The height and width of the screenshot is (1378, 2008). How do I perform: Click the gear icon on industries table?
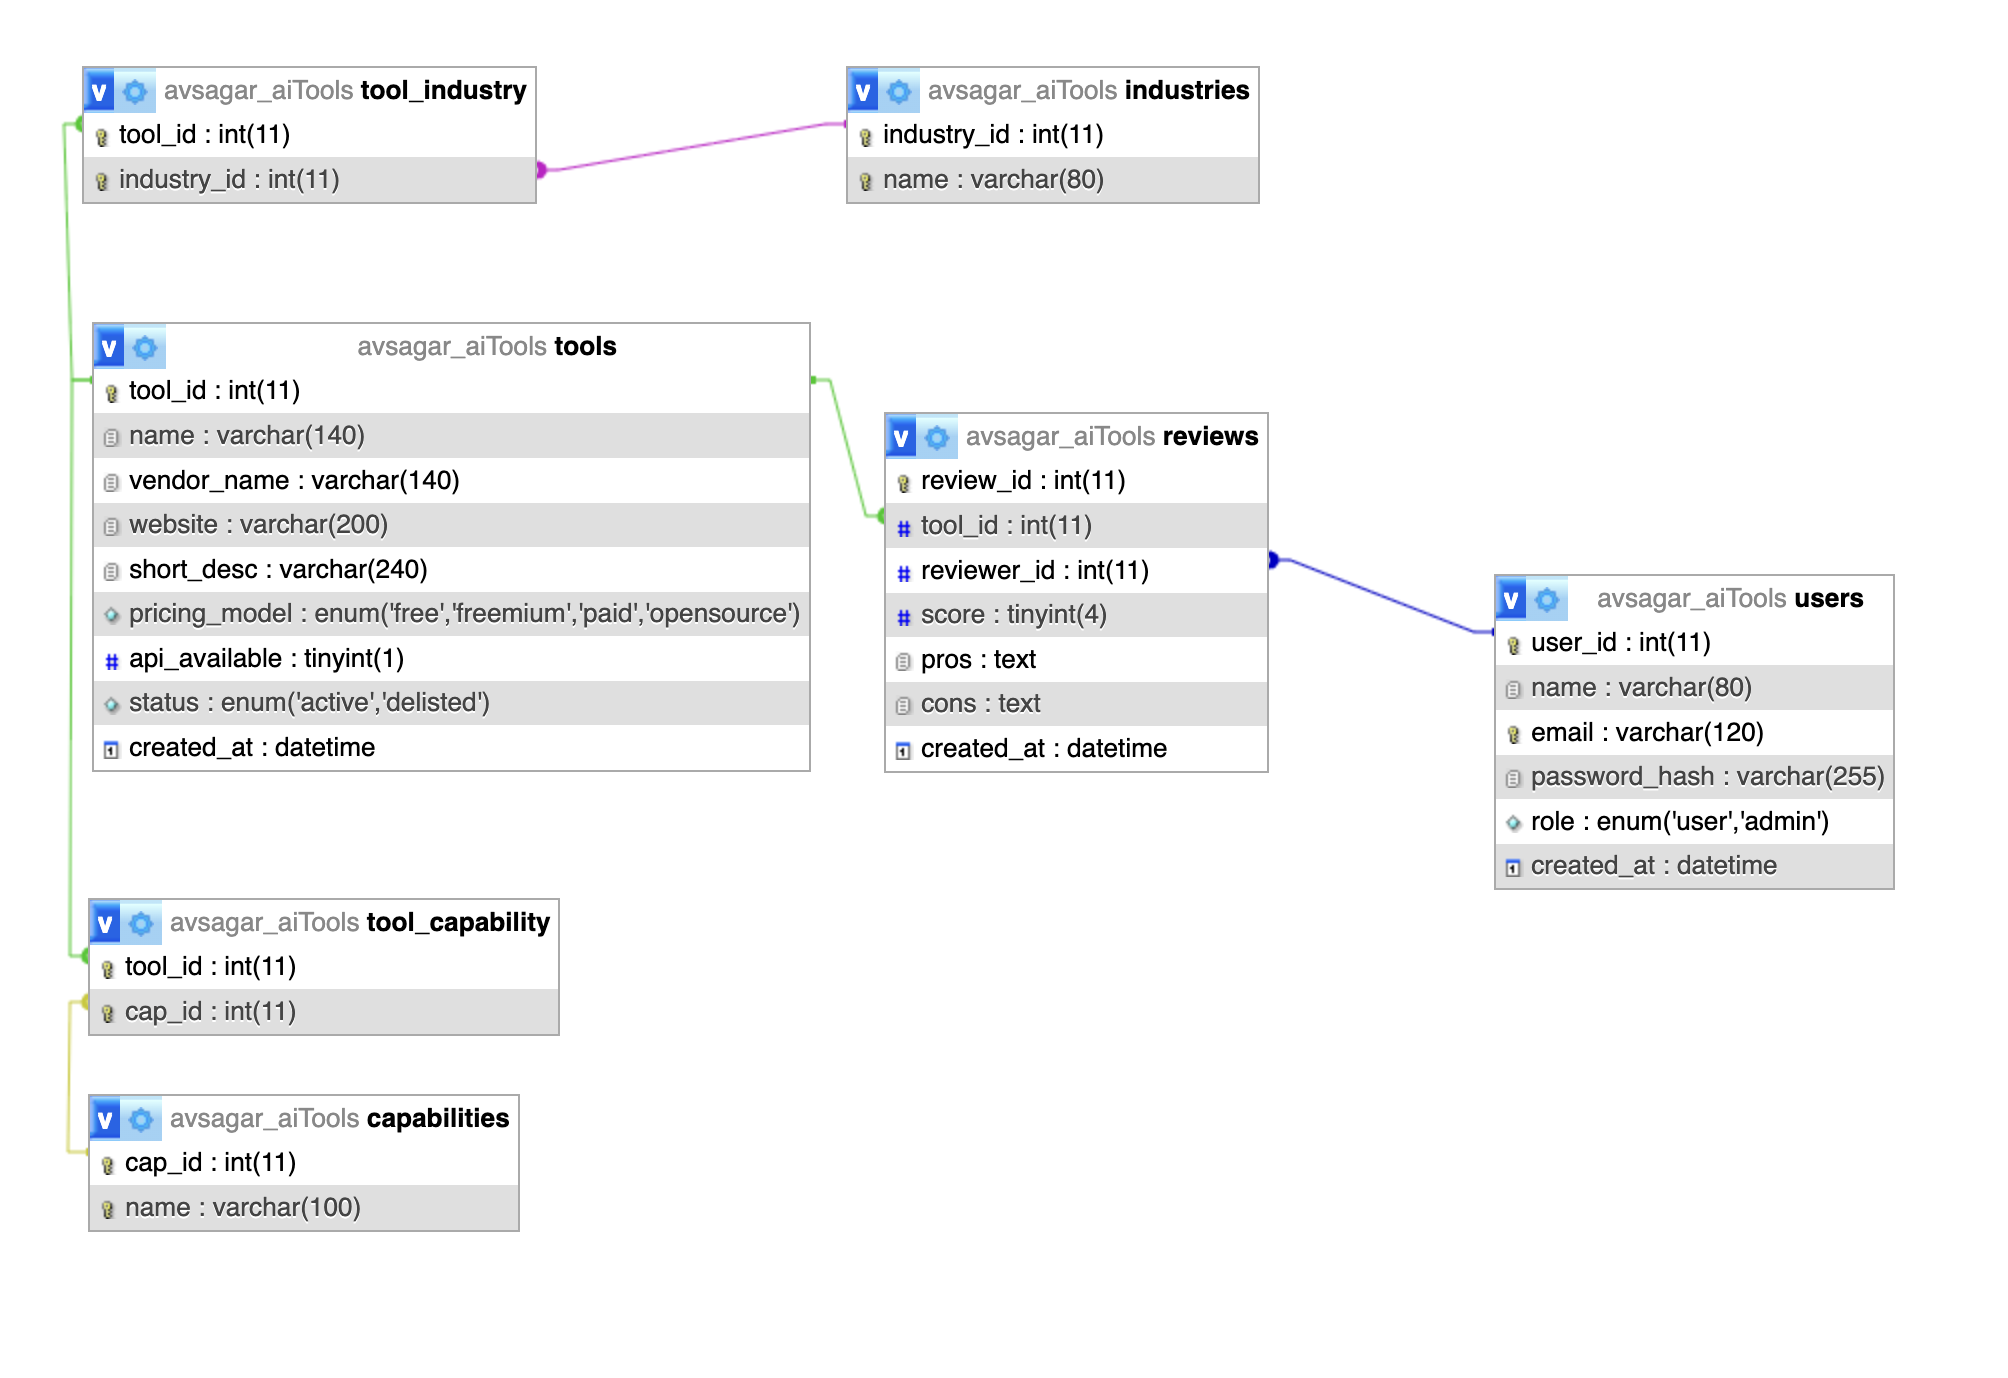pyautogui.click(x=899, y=91)
